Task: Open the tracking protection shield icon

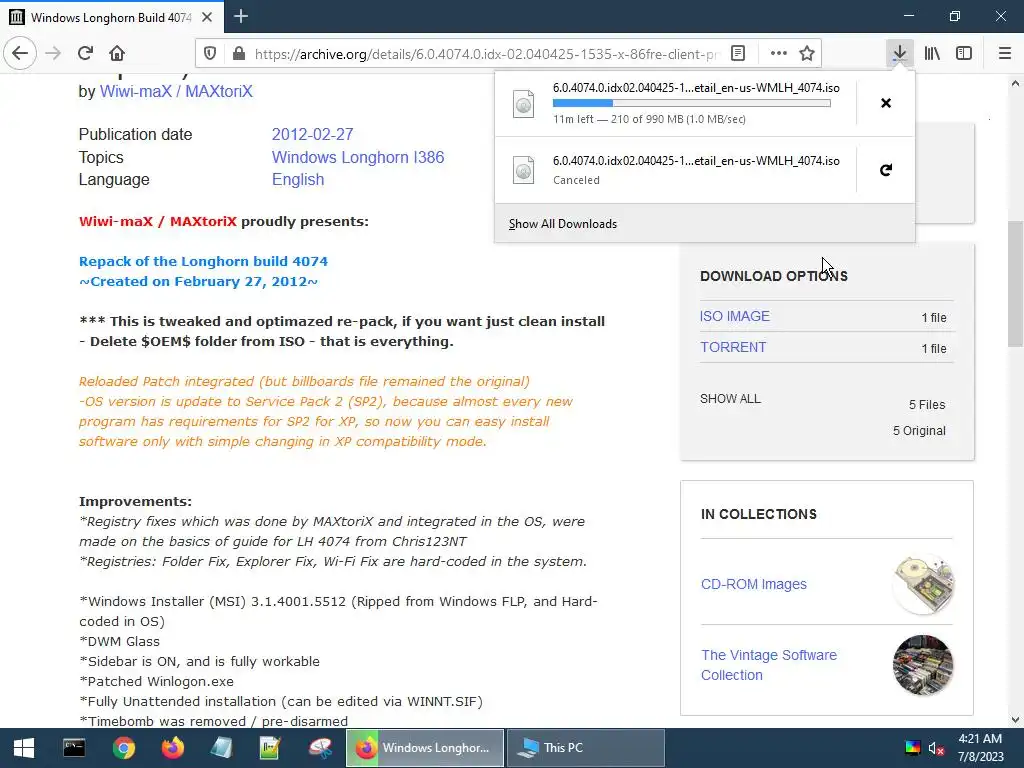Action: [210, 54]
